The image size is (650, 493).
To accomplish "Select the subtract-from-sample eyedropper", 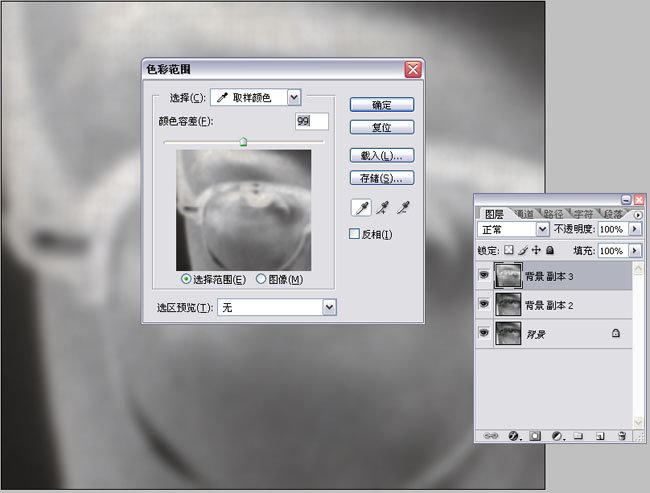I will coord(403,208).
